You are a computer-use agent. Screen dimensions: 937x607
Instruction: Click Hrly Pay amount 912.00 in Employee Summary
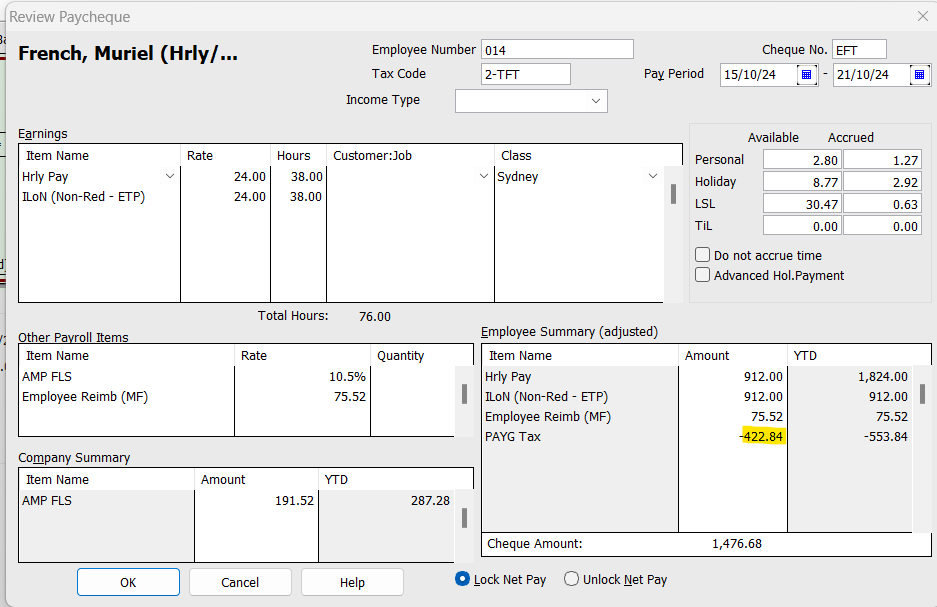click(763, 376)
